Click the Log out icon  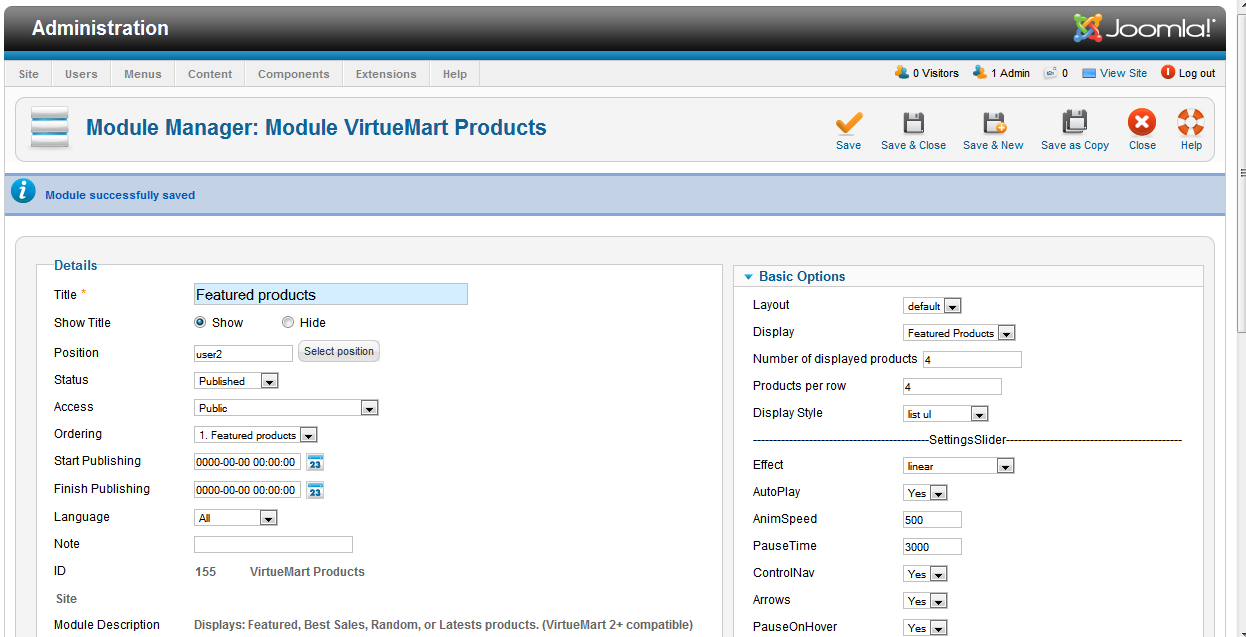(x=1167, y=73)
